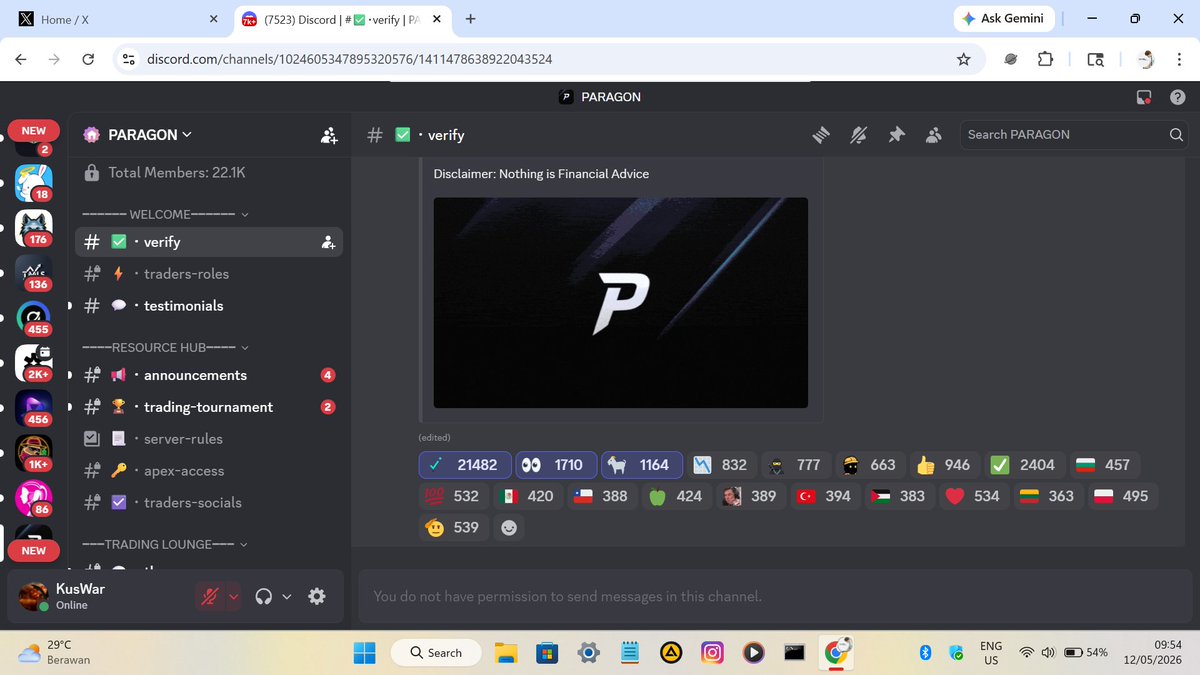Open the announcements channel
Image resolution: width=1200 pixels, height=675 pixels.
click(x=209, y=375)
